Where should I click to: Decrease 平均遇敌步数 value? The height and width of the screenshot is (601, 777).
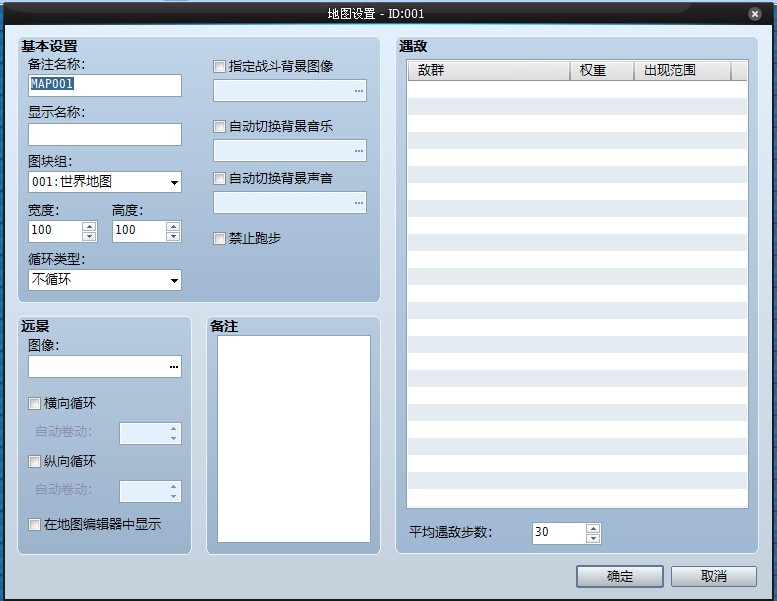click(593, 539)
